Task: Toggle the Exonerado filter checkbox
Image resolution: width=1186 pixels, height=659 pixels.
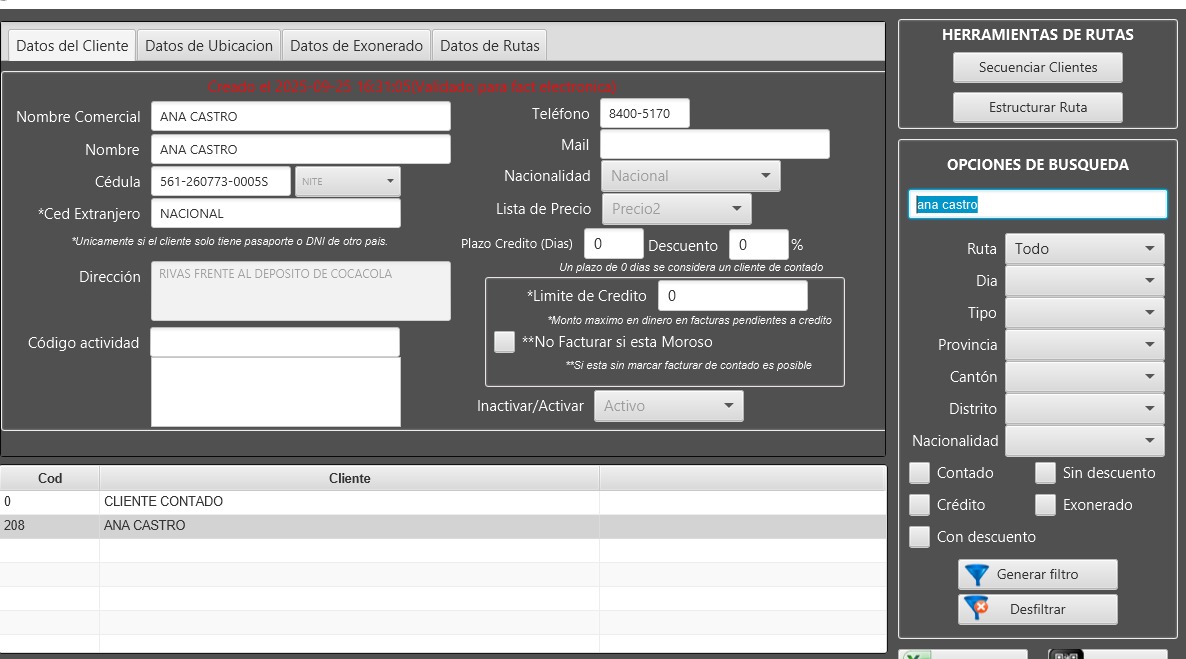Action: click(1045, 505)
